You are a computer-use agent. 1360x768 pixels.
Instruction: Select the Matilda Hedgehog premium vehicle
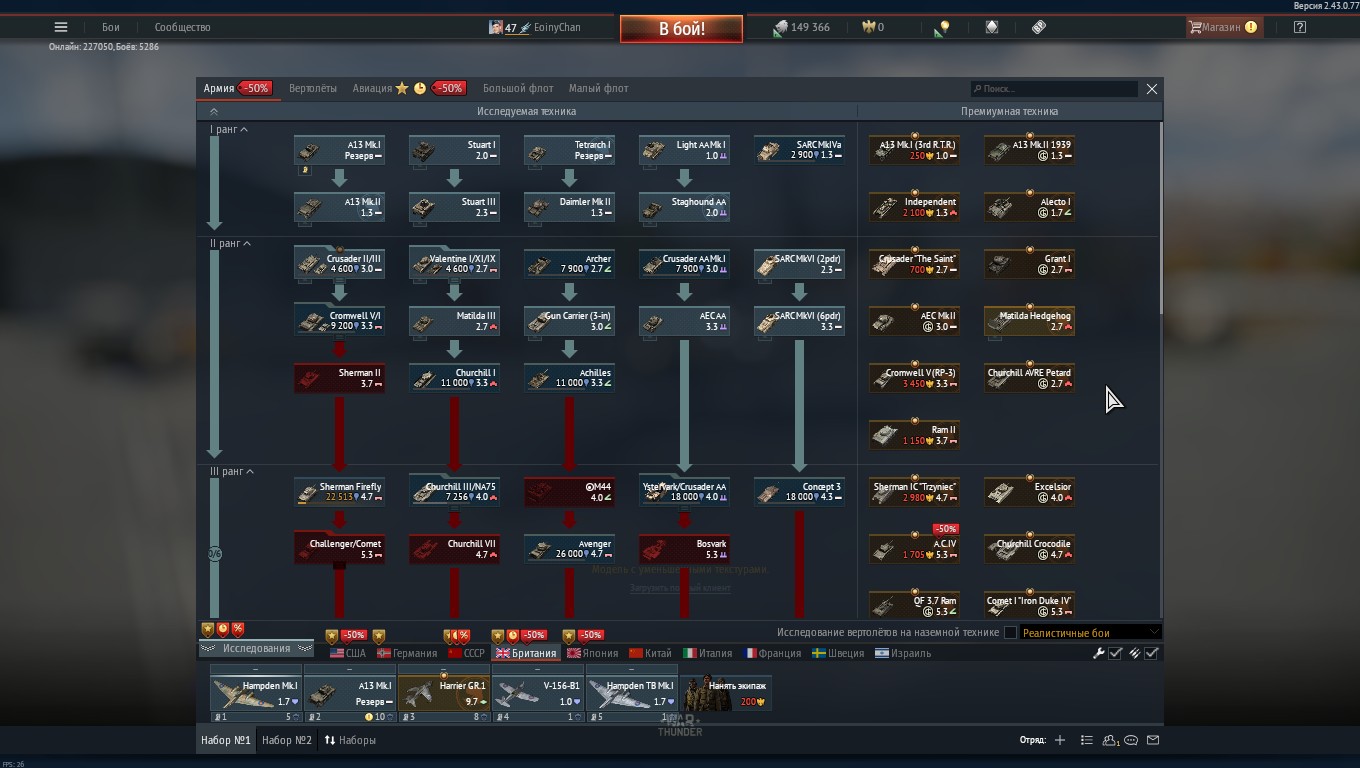click(1029, 320)
